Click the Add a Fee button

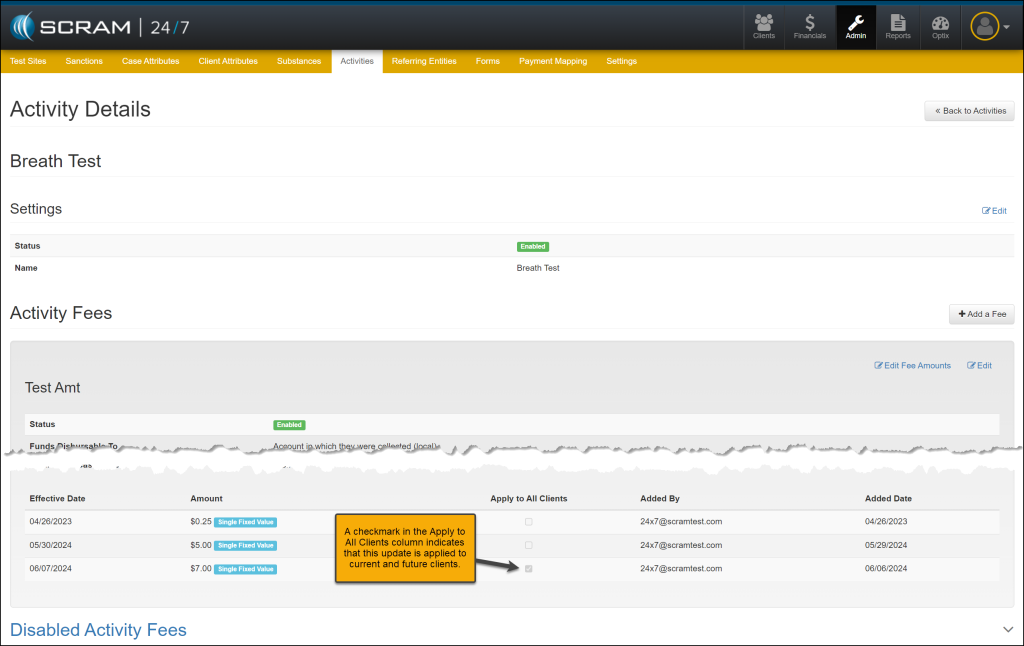(x=981, y=314)
